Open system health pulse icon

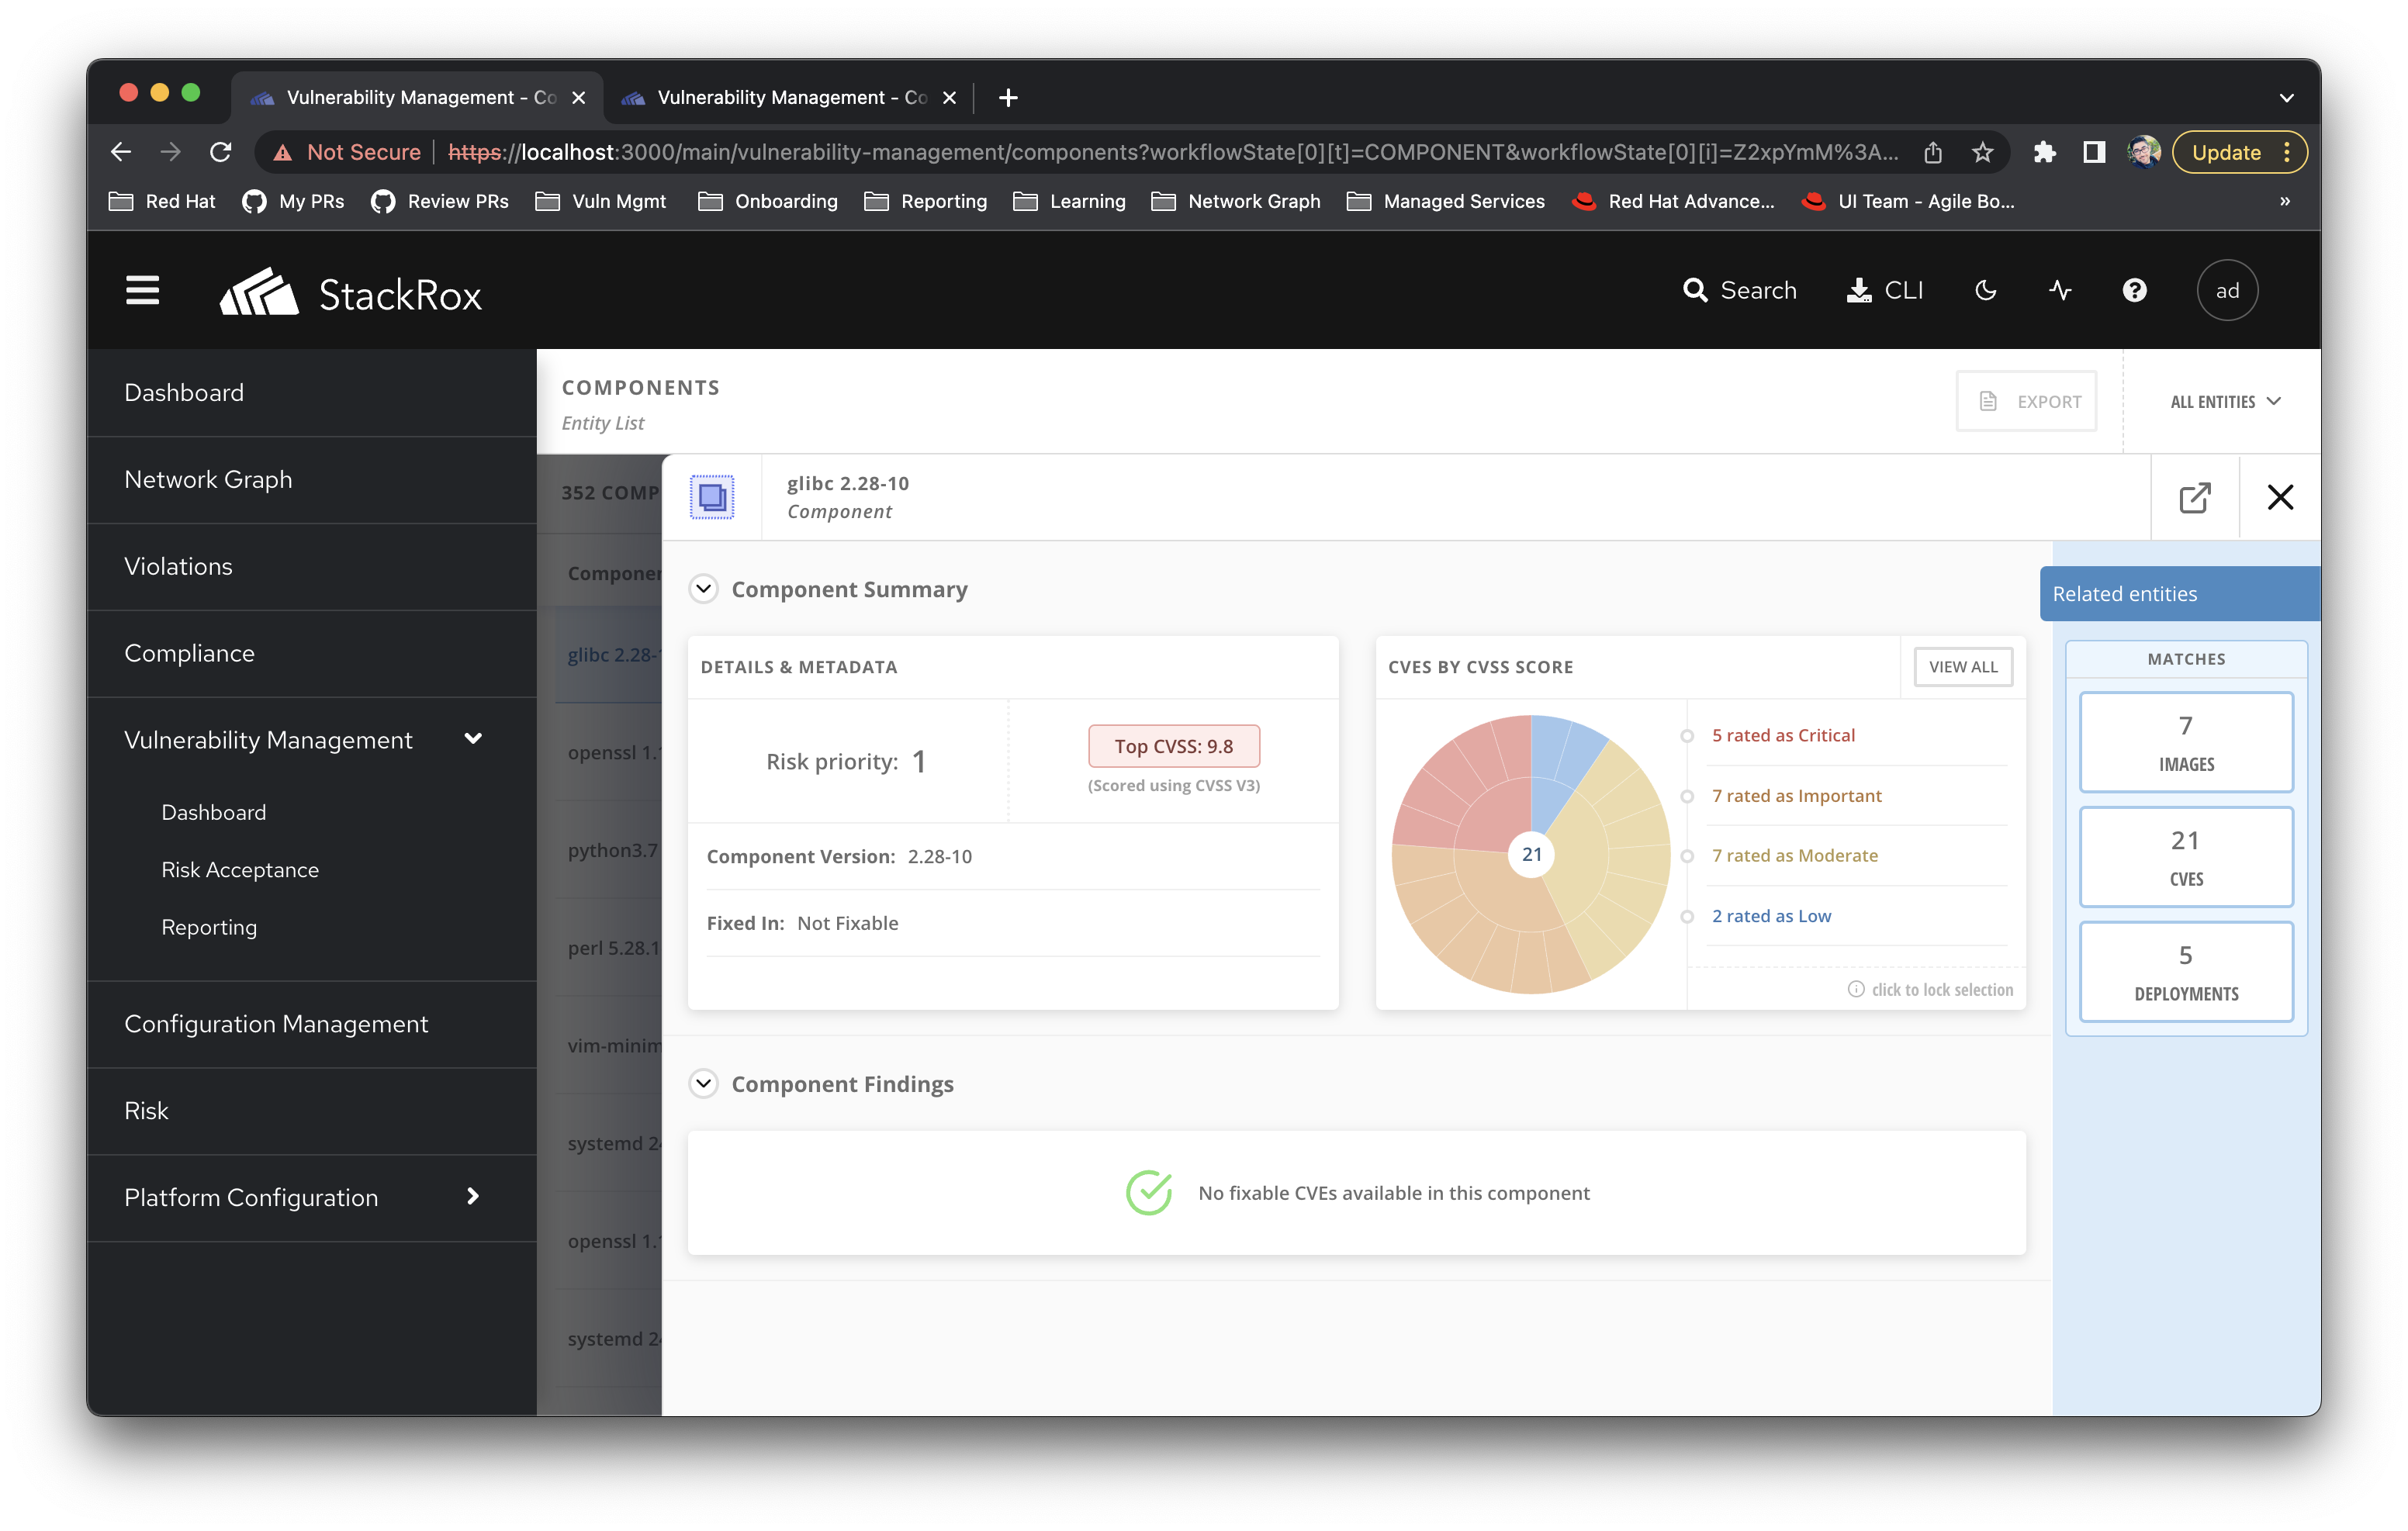(2059, 290)
